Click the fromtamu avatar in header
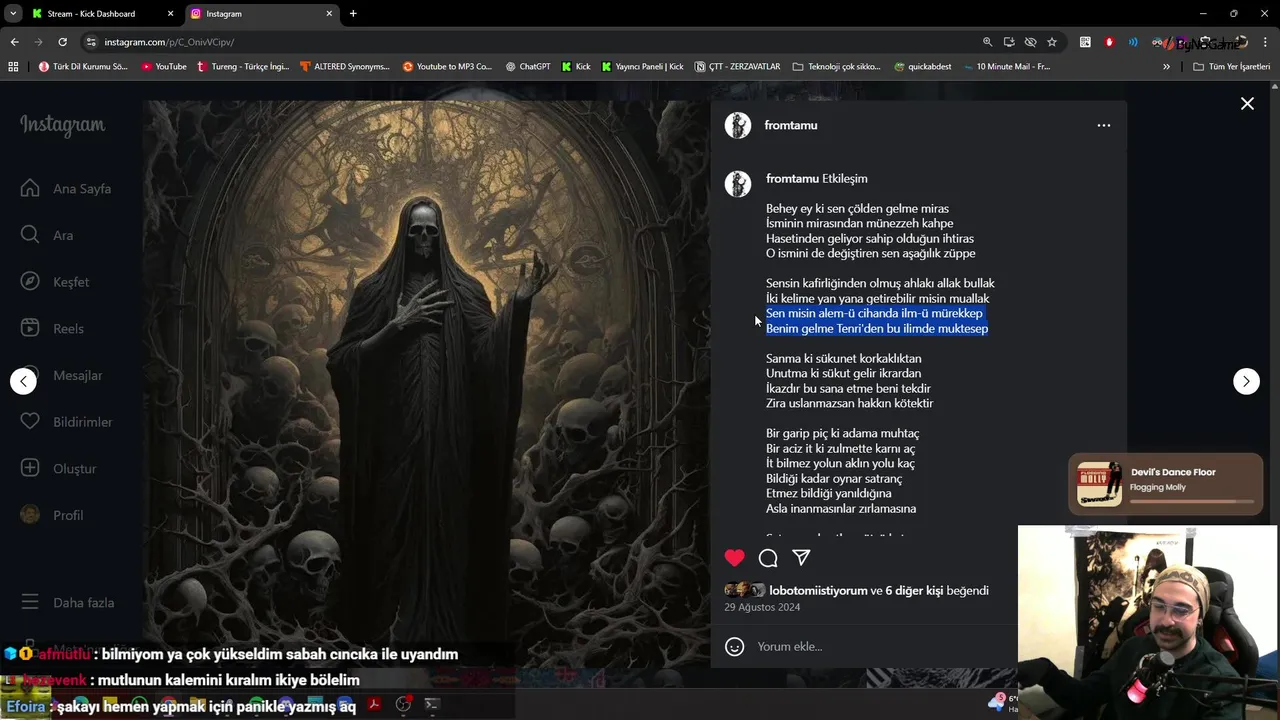Image resolution: width=1280 pixels, height=720 pixels. tap(738, 125)
